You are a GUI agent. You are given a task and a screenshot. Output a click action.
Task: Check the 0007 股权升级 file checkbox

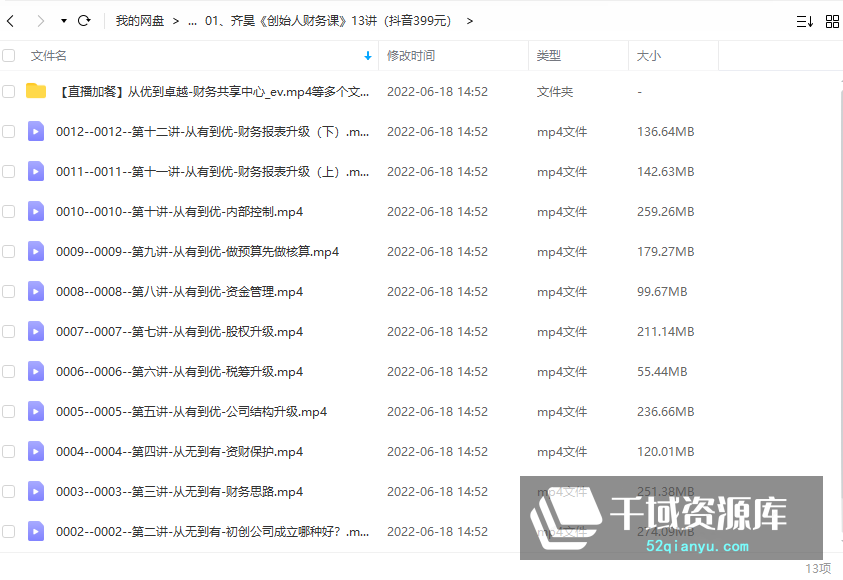coord(9,331)
